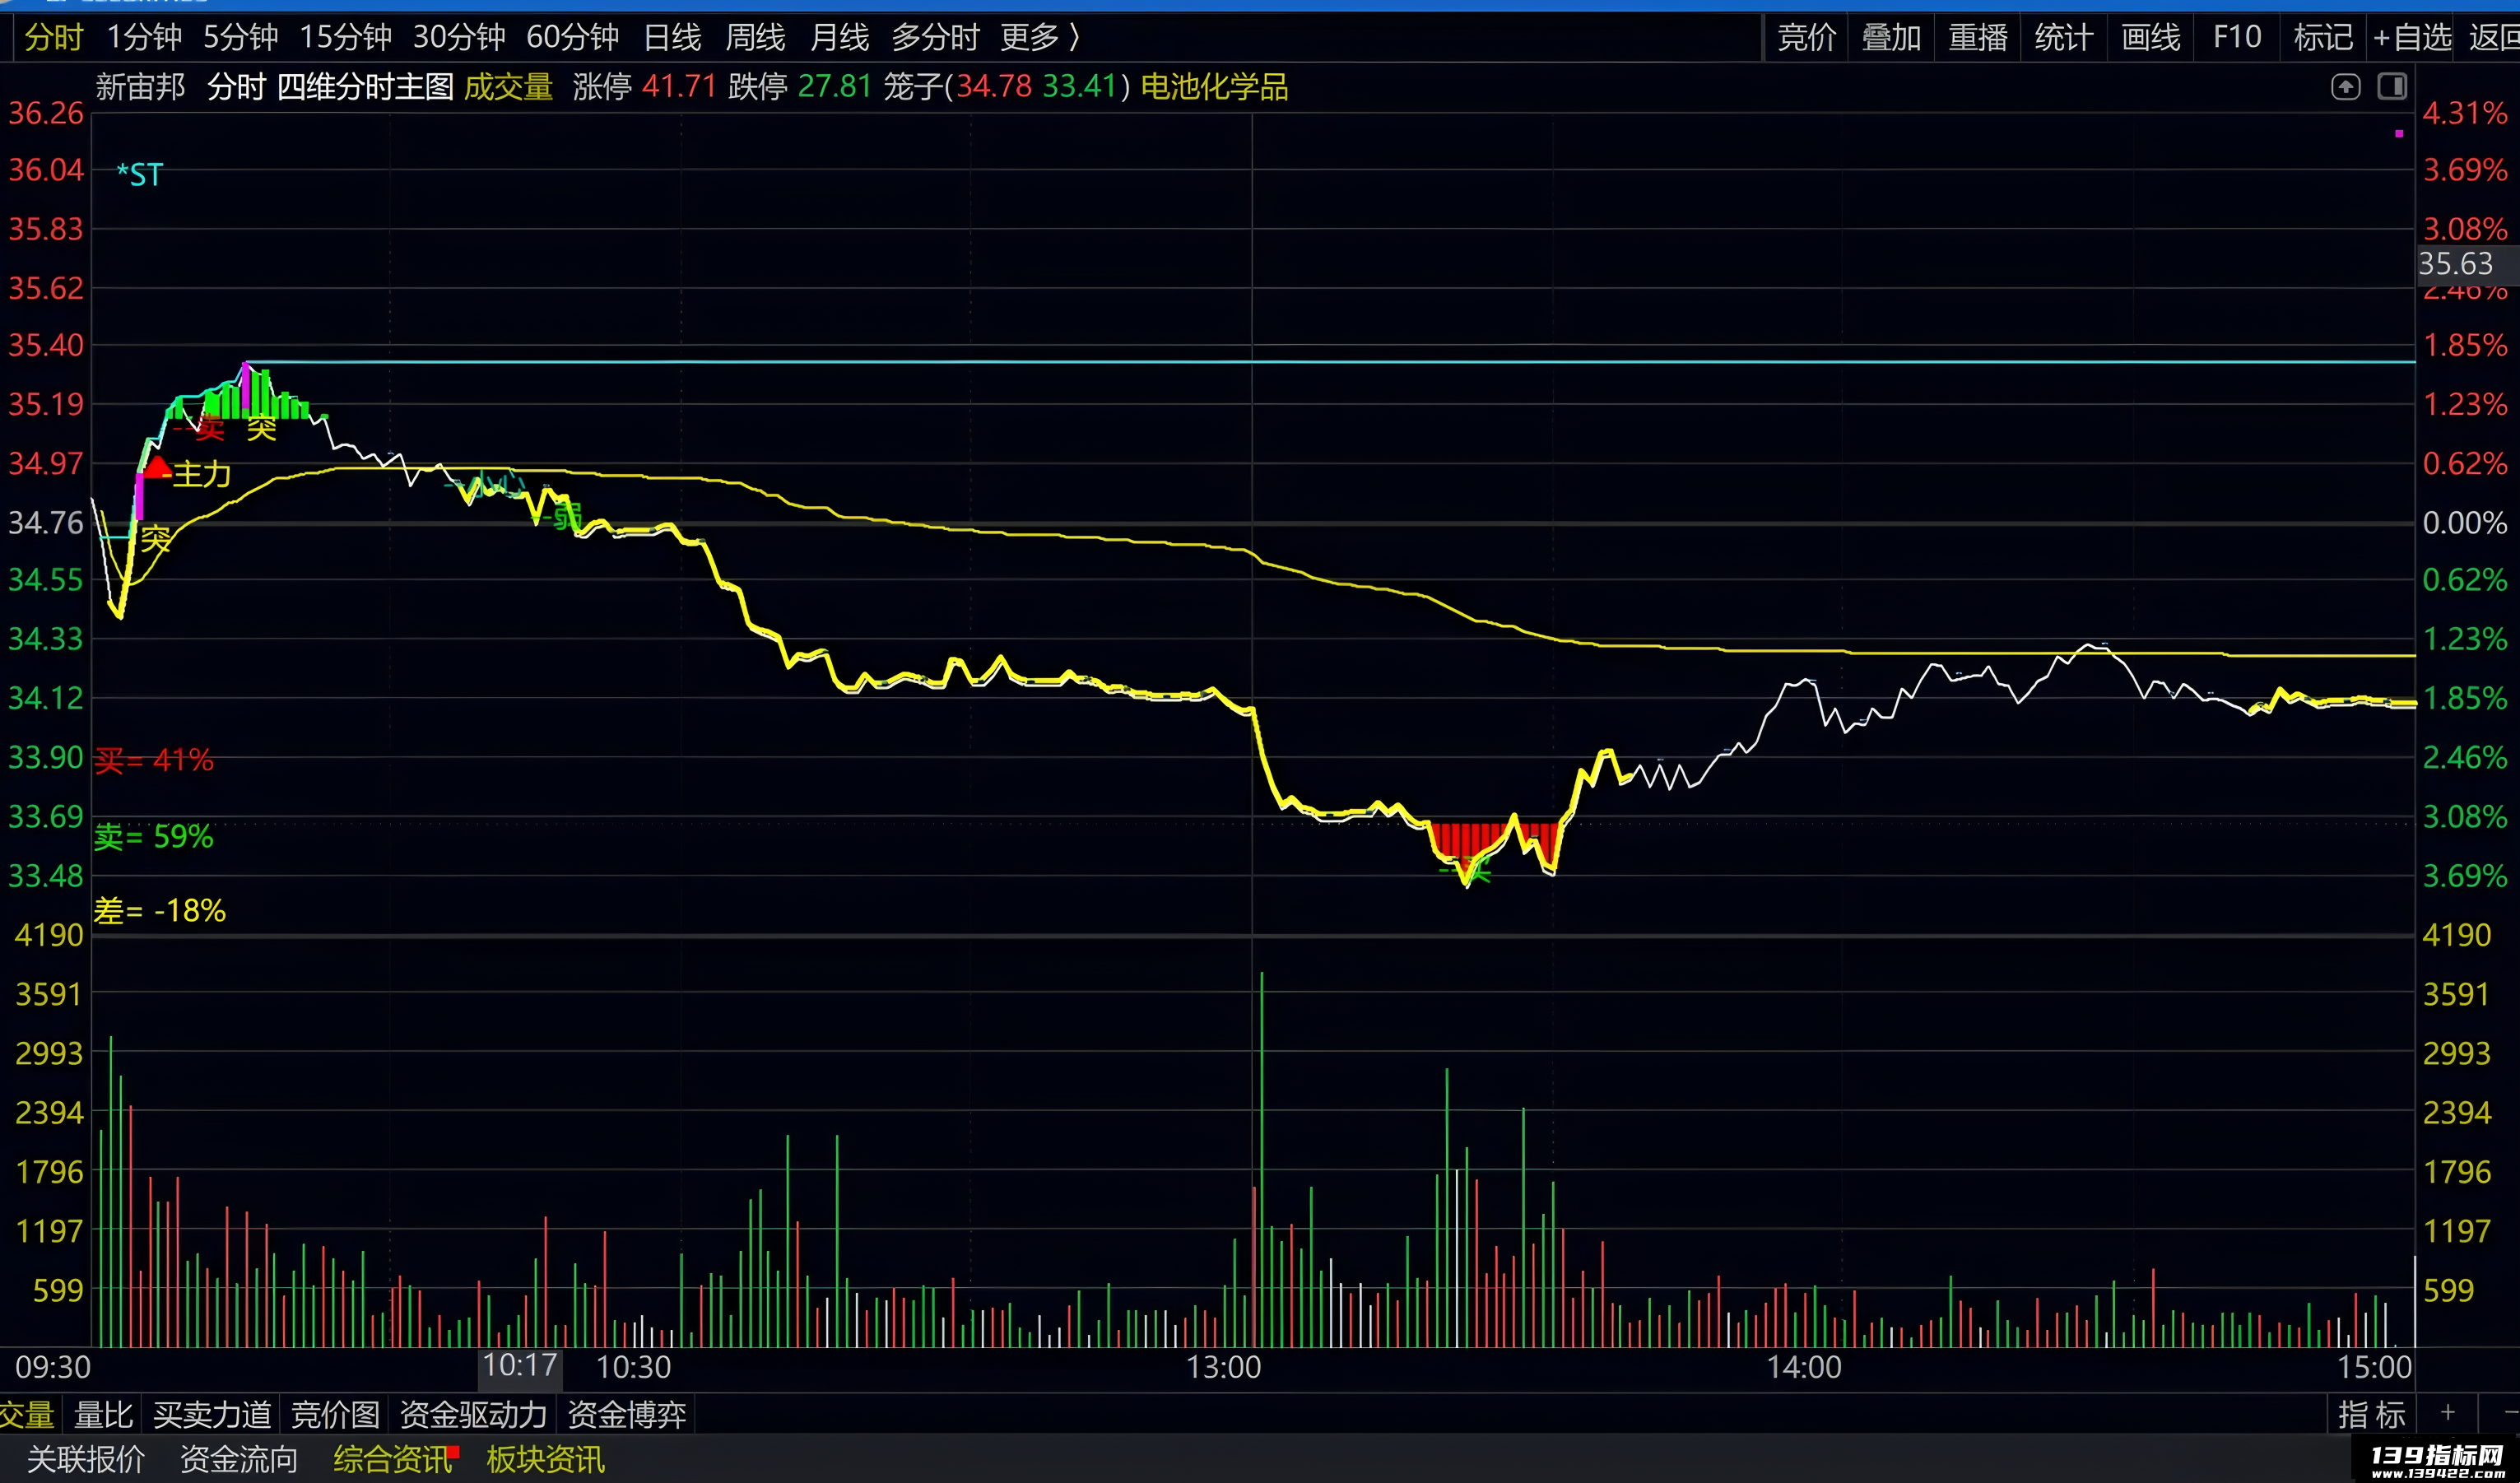Expand the 更多 timeframe list
Screen dimensions: 2520x1483
(x=1040, y=38)
